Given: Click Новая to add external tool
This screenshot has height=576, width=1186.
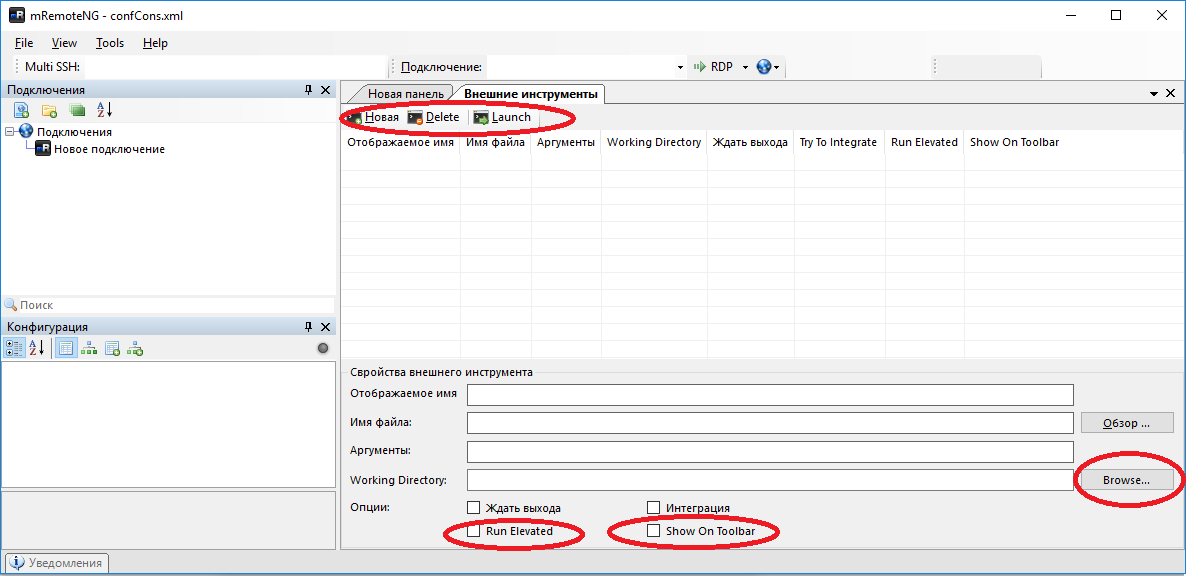Looking at the screenshot, I should coord(372,117).
